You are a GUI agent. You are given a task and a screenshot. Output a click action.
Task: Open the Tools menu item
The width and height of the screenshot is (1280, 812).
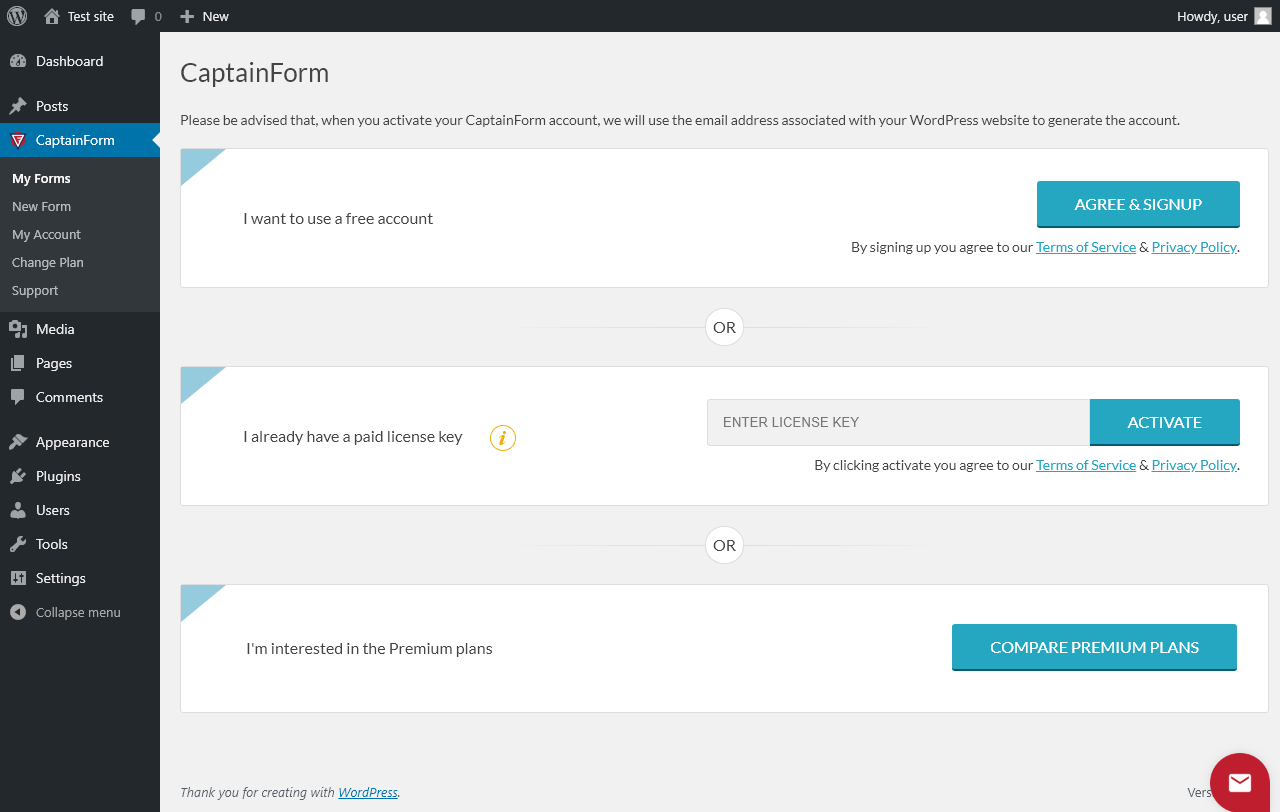click(x=80, y=544)
